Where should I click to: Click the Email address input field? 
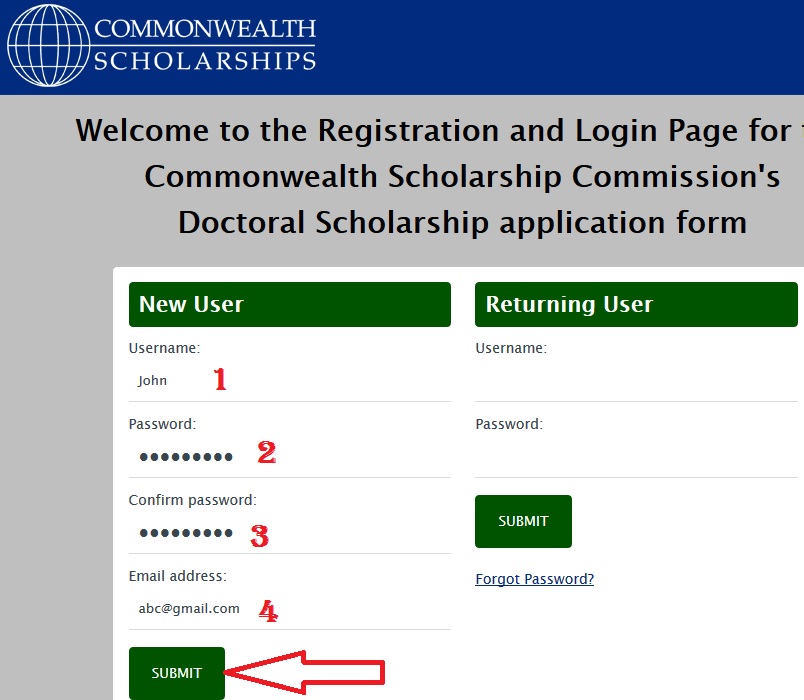(290, 609)
